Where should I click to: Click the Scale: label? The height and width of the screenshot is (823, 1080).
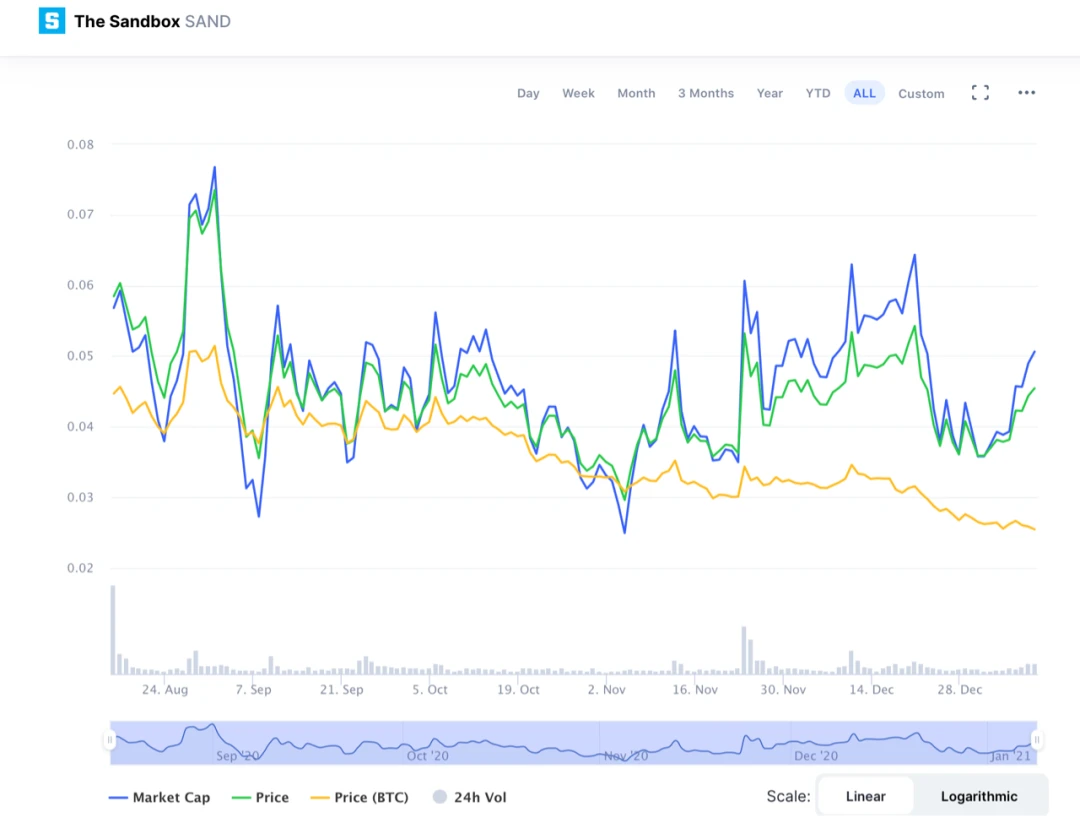[x=789, y=796]
